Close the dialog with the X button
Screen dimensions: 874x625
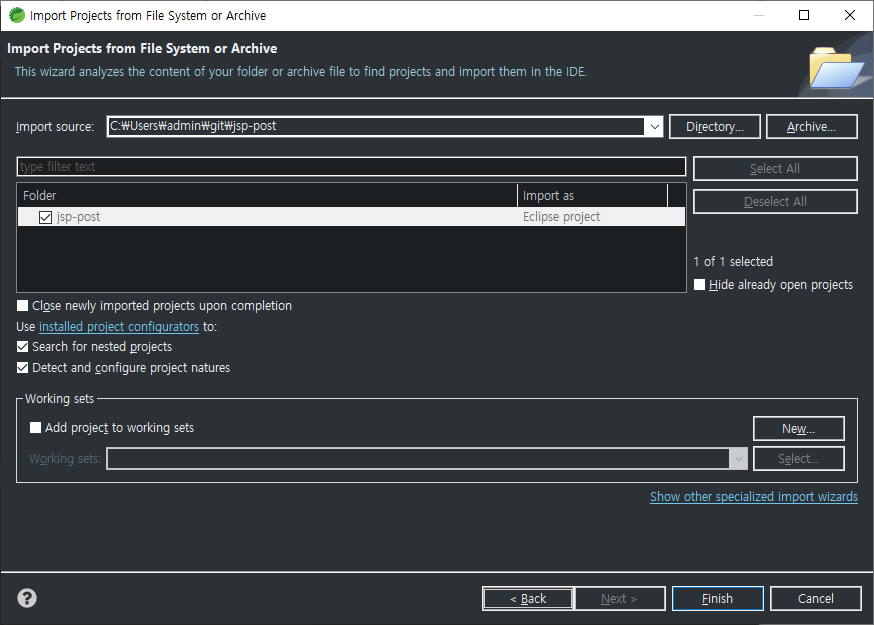coord(849,15)
